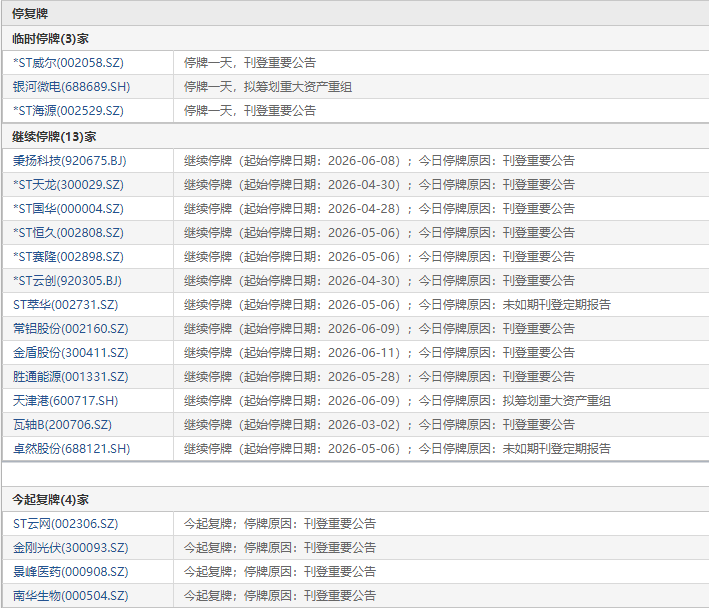Open 卓然股份(688121.SH) stock link

coord(71,448)
